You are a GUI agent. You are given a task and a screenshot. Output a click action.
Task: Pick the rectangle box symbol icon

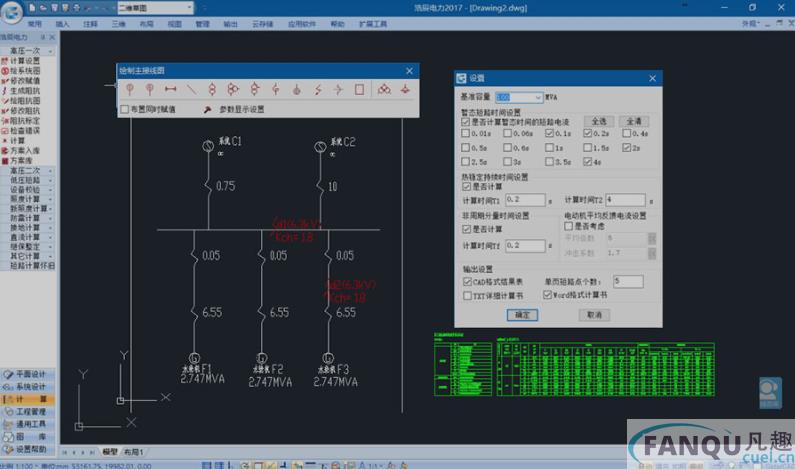[x=359, y=89]
